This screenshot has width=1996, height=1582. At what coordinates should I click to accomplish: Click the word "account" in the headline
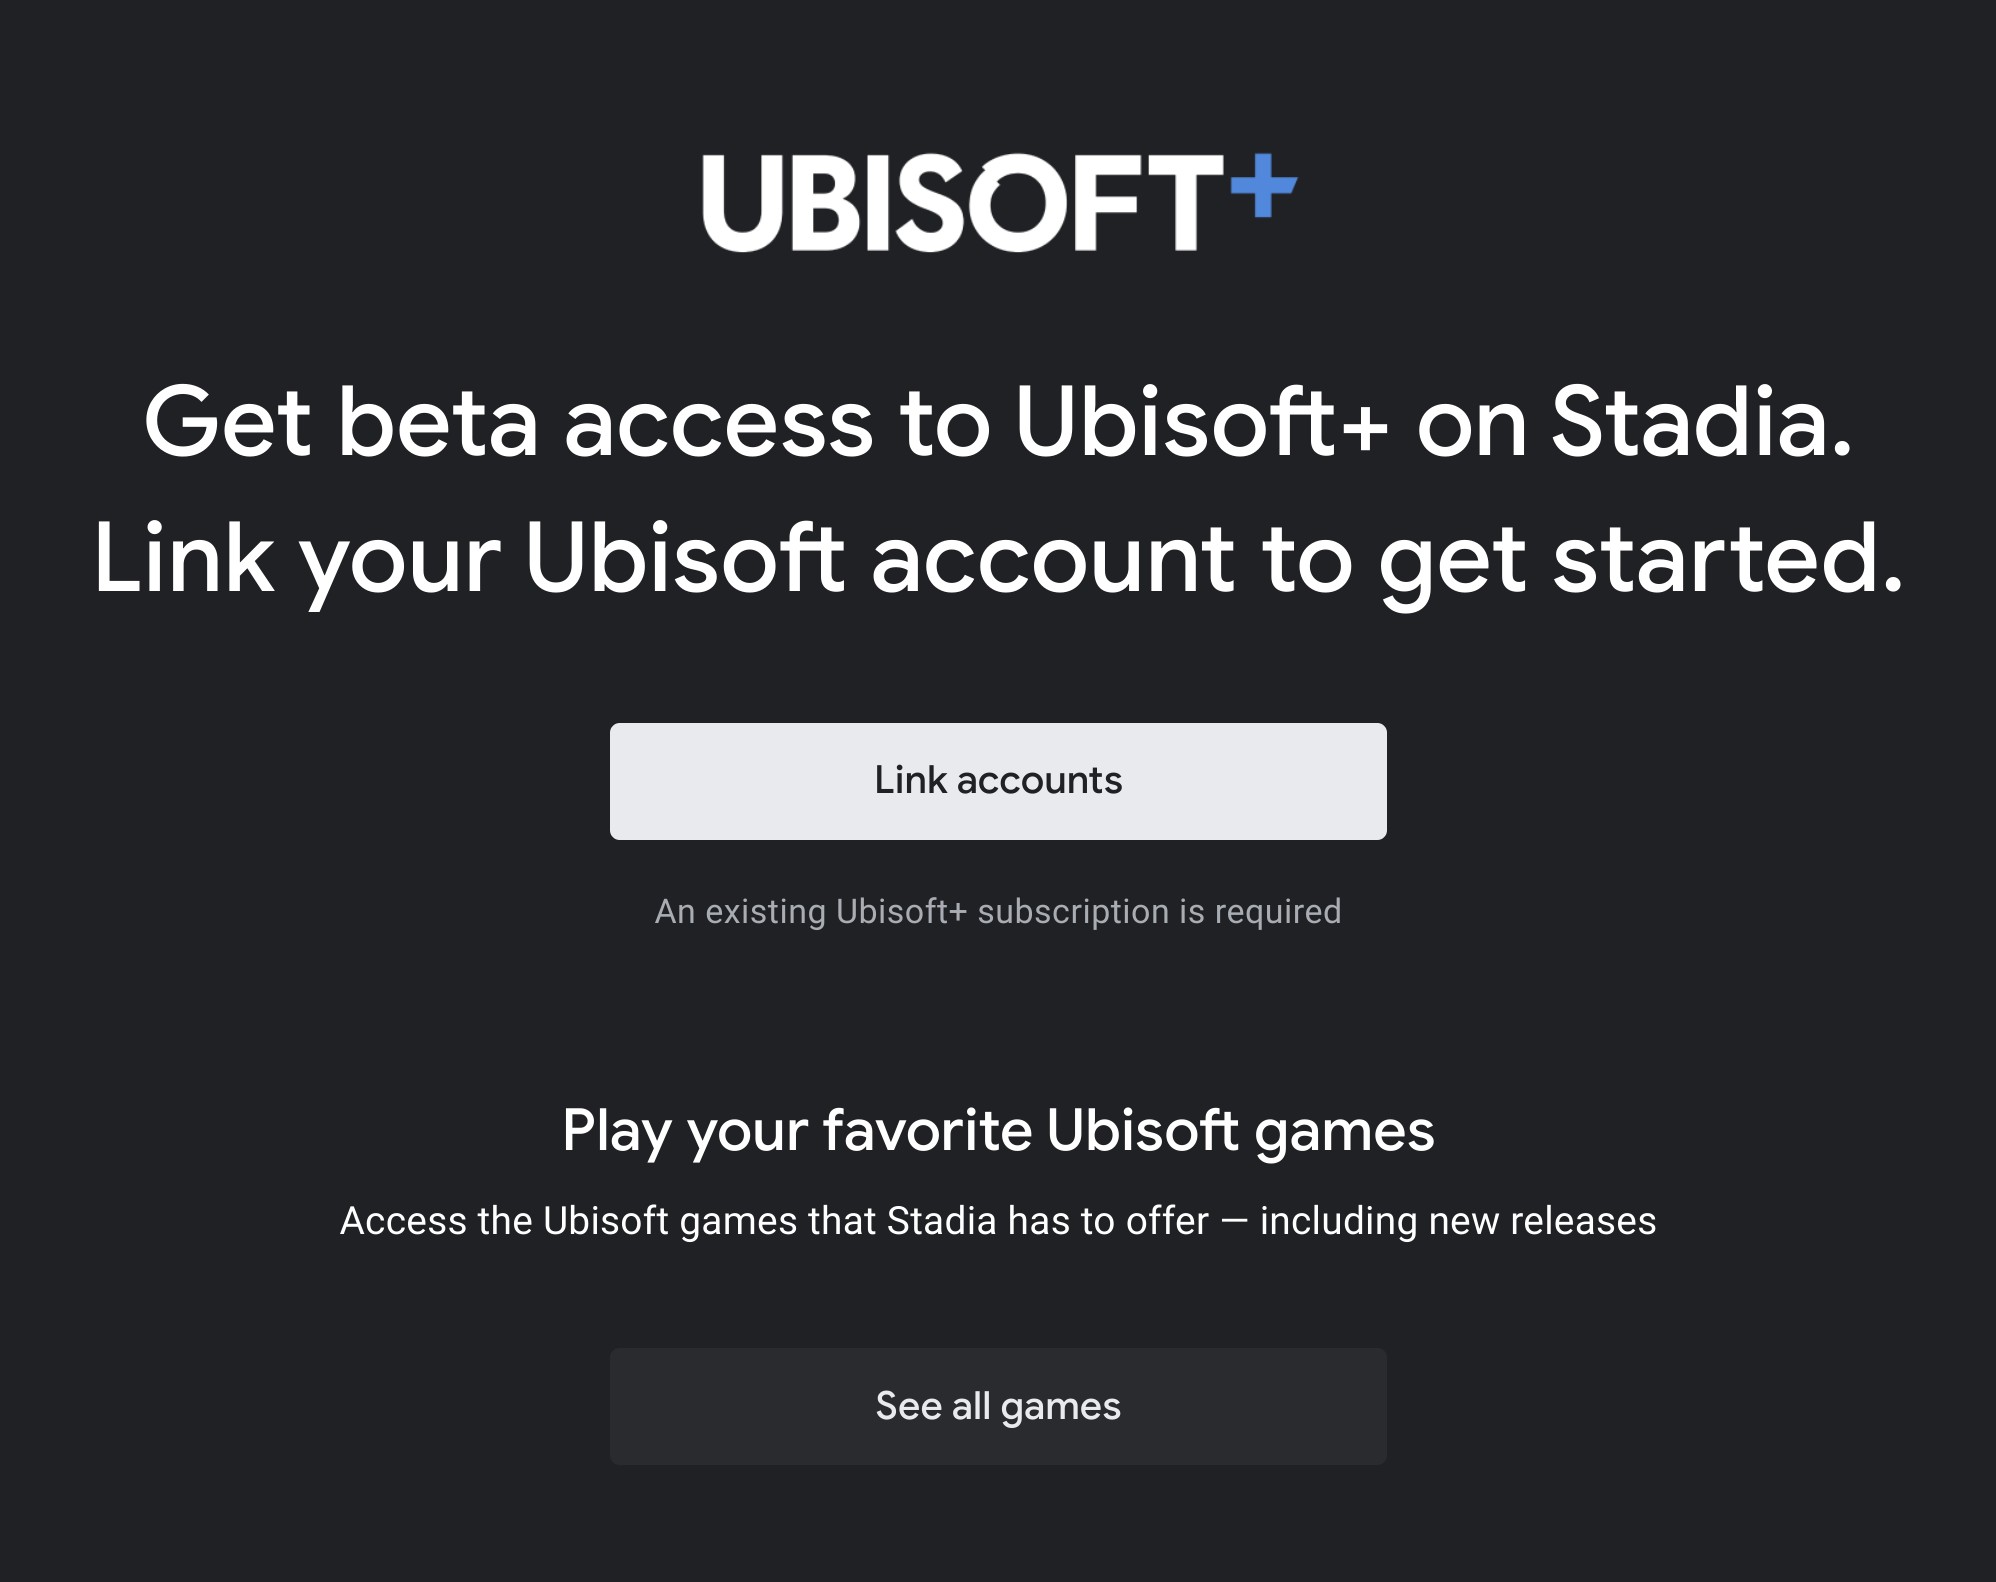[1053, 560]
